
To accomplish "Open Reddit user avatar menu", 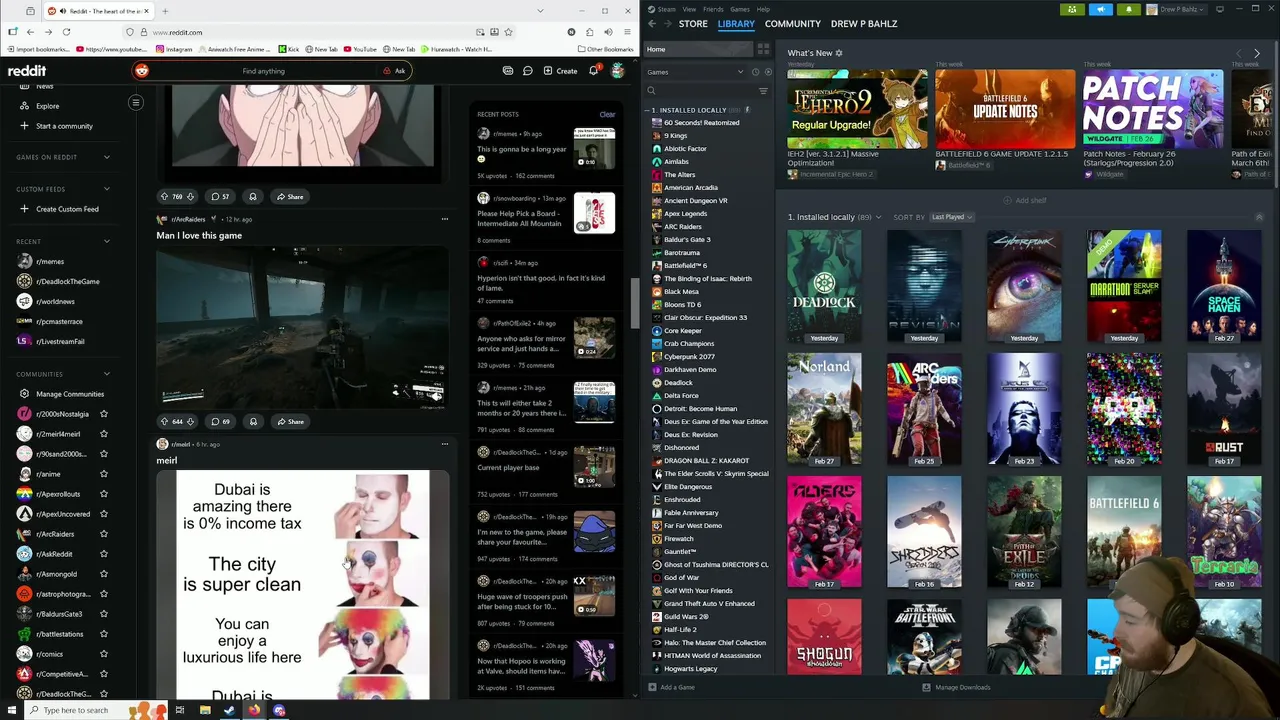I will 617,71.
